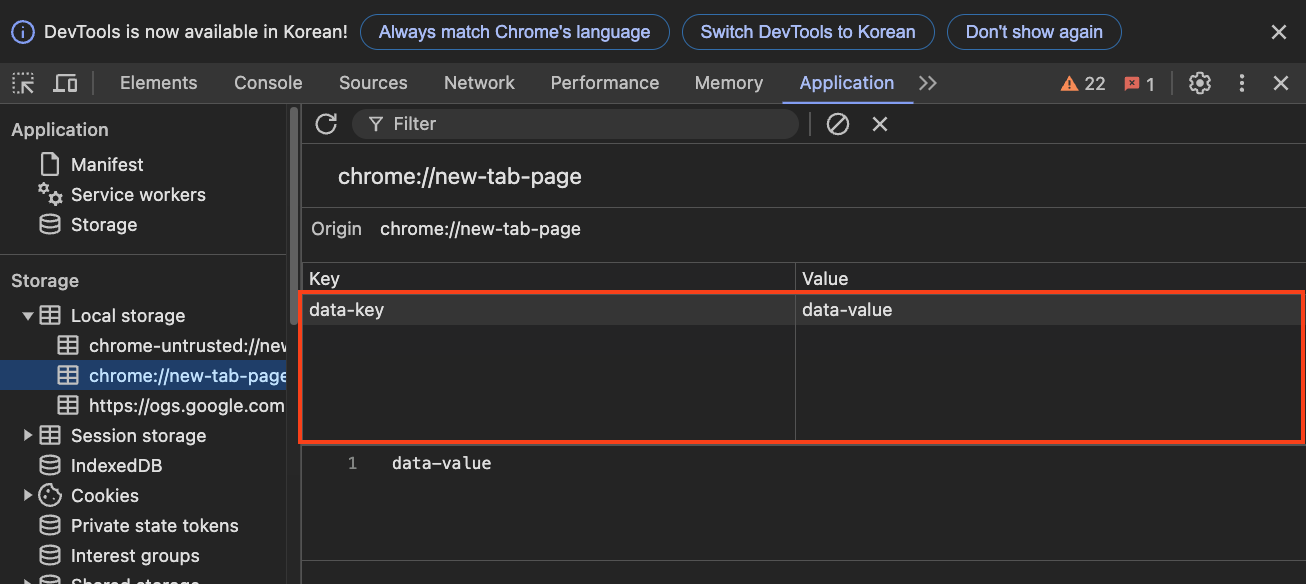Switch to the Network tab
The height and width of the screenshot is (584, 1306).
(479, 83)
